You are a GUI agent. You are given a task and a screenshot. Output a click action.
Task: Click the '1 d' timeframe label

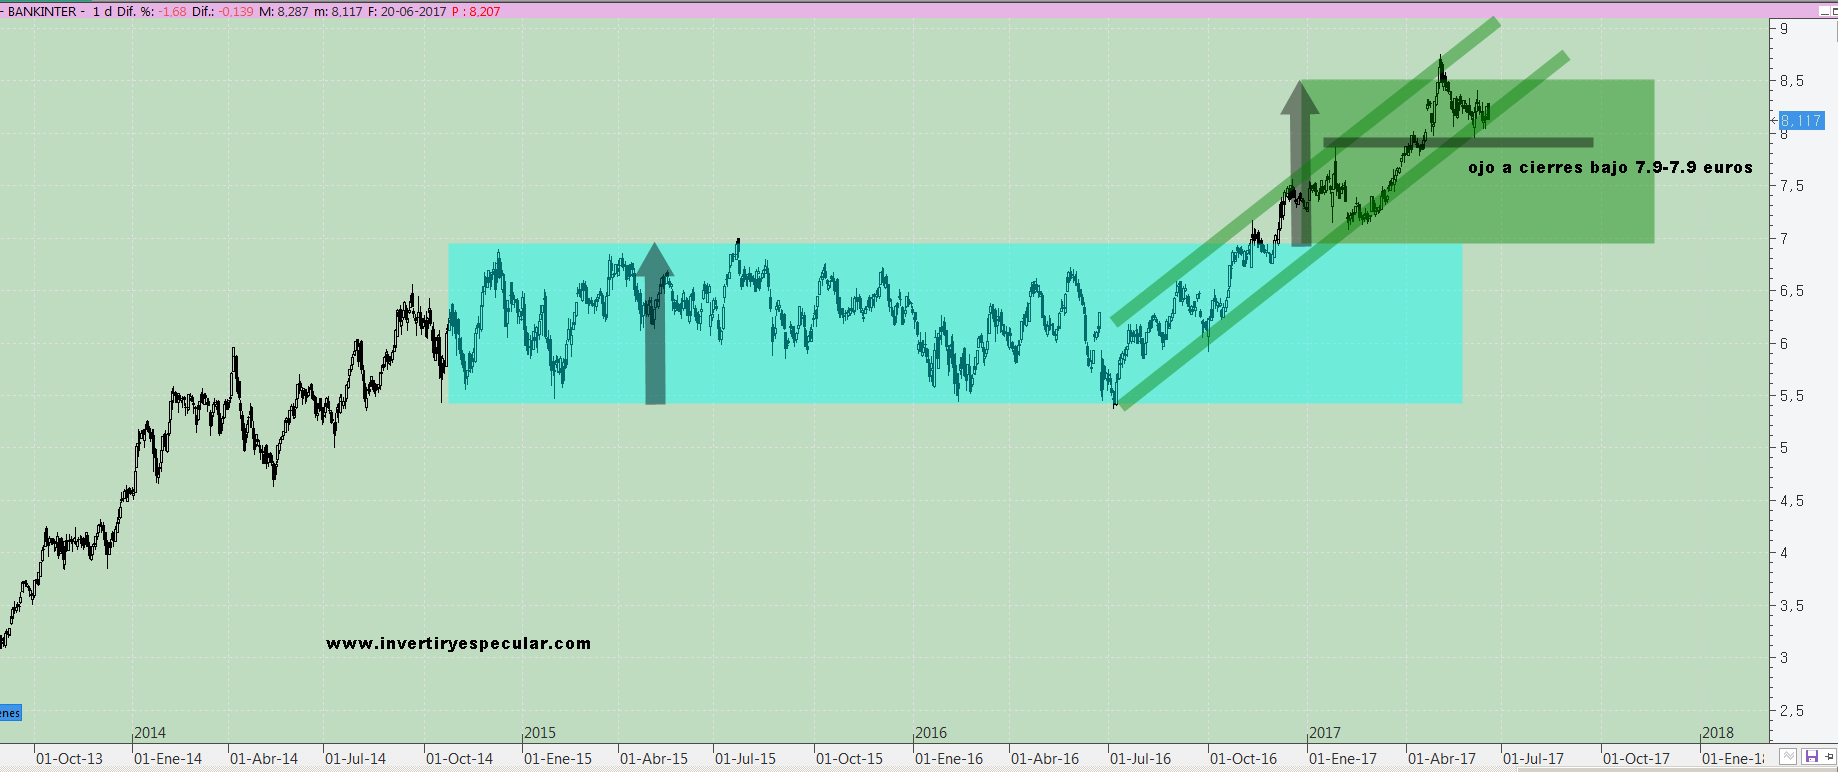(102, 12)
